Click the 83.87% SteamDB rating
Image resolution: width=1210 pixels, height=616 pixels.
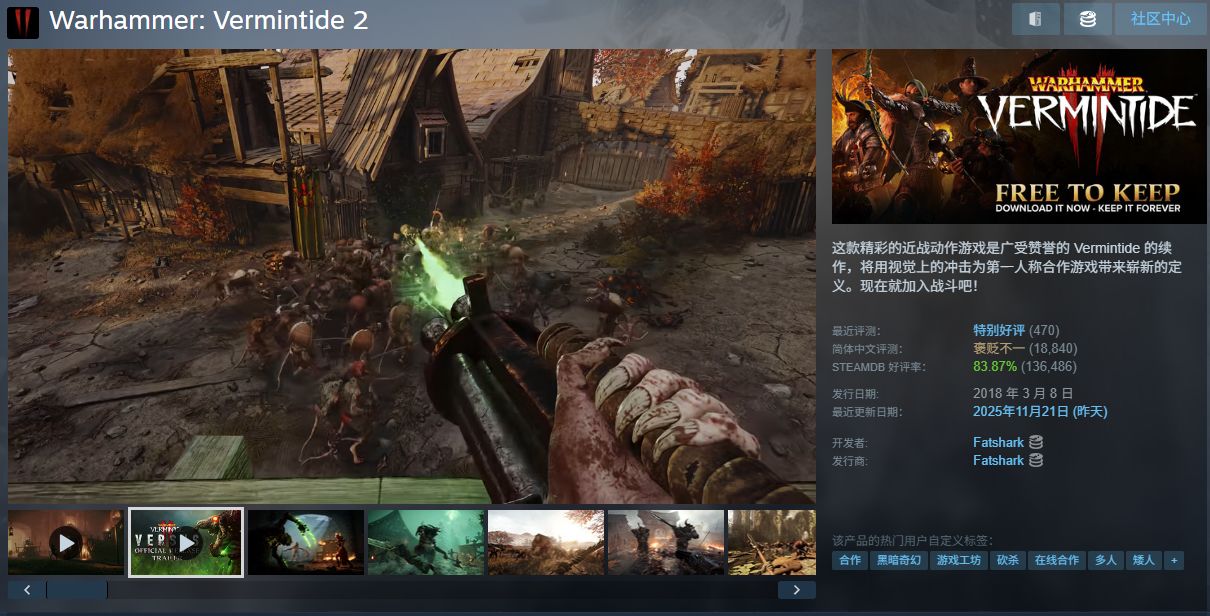click(995, 366)
